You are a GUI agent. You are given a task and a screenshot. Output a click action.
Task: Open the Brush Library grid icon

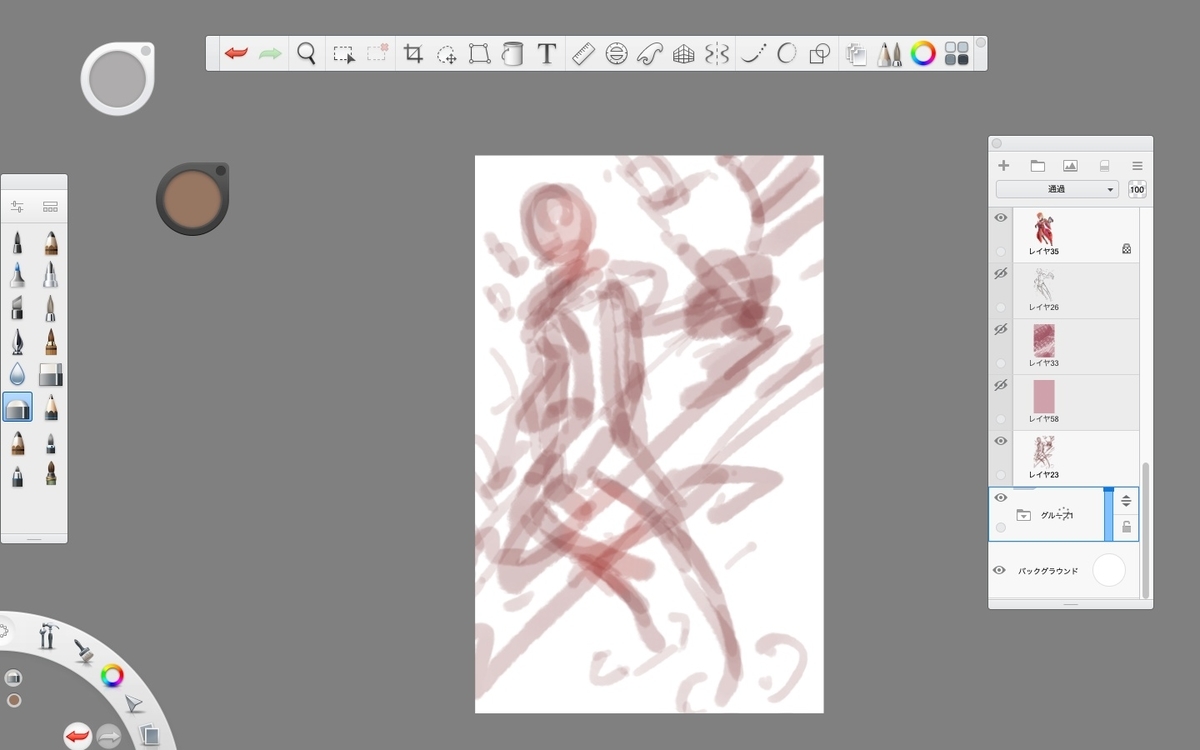point(957,54)
